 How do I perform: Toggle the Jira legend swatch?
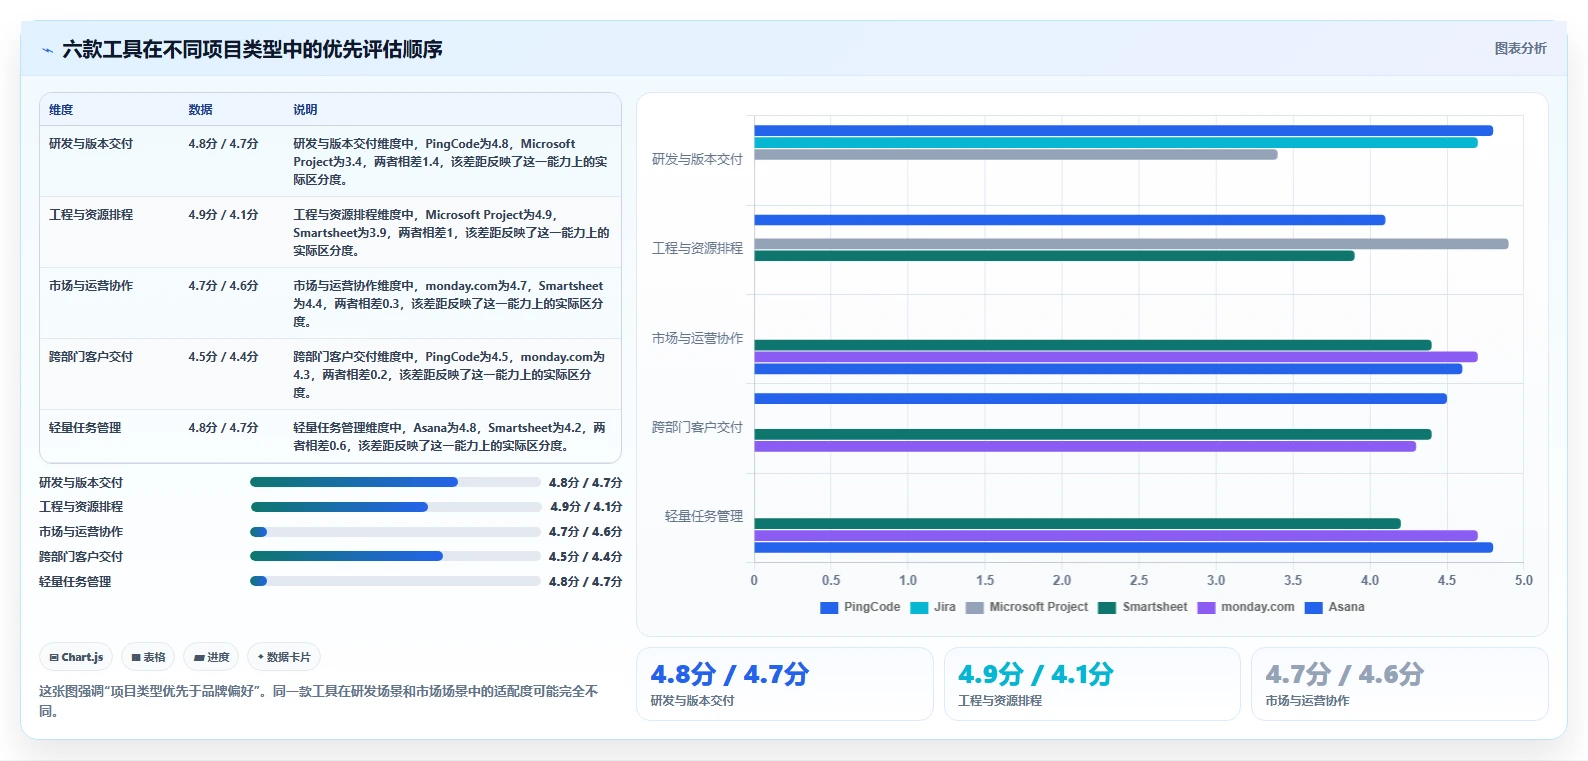point(919,607)
